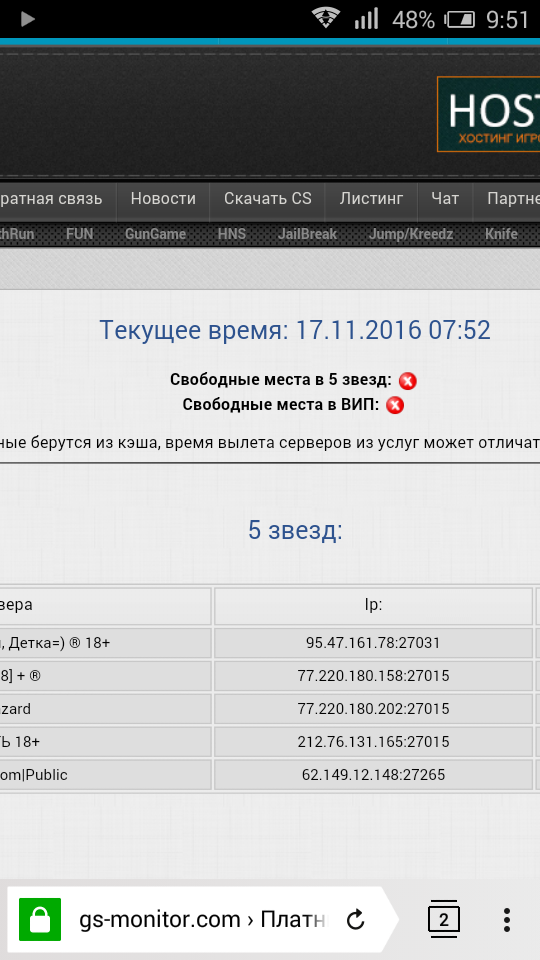Tap the Wi-Fi status icon
The height and width of the screenshot is (960, 540).
click(x=326, y=18)
